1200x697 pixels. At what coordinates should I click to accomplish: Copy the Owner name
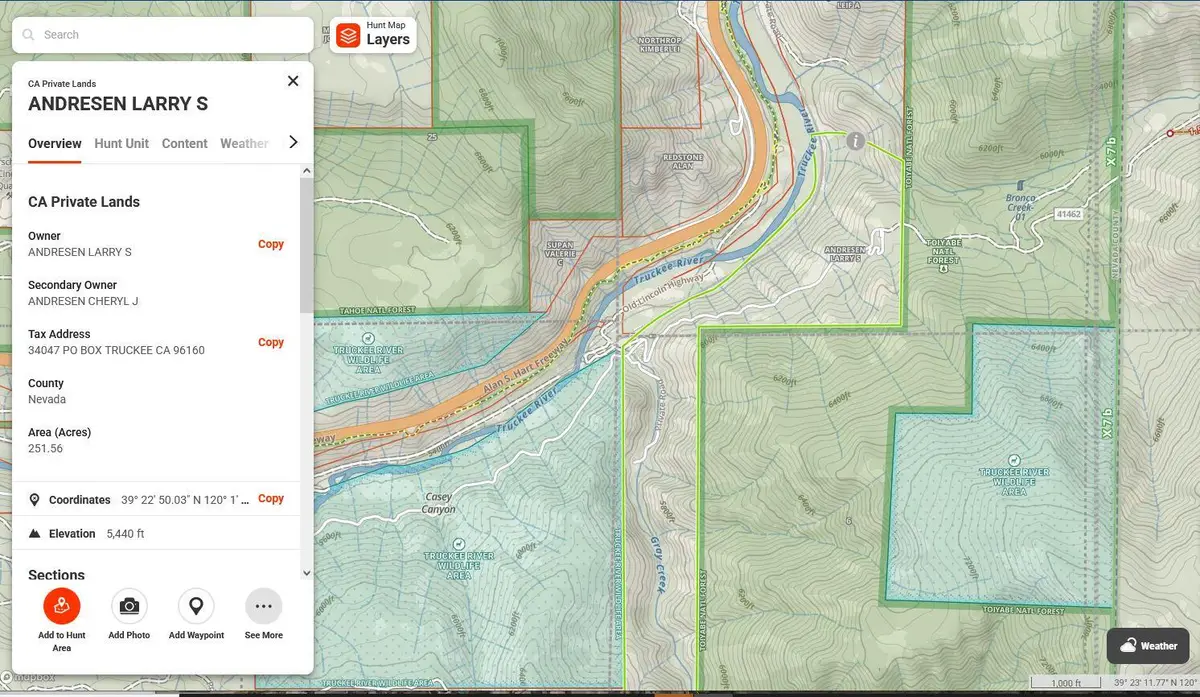click(x=271, y=244)
